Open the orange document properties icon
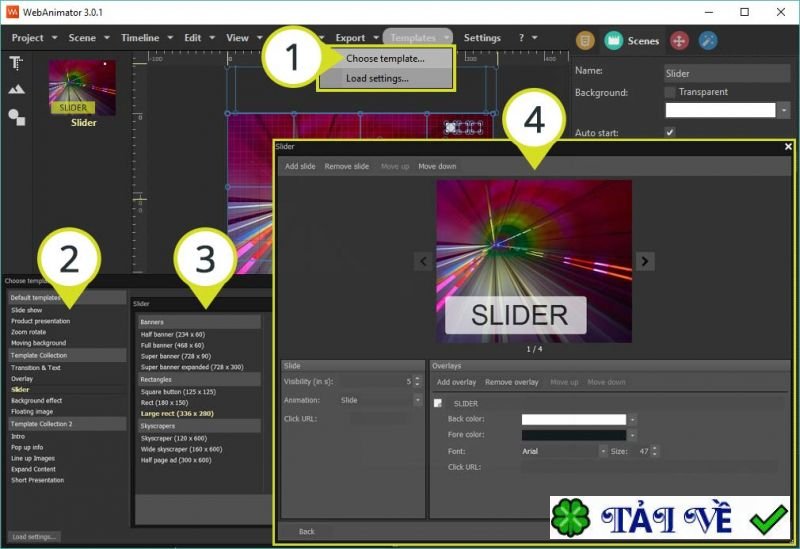800x549 pixels. [587, 40]
